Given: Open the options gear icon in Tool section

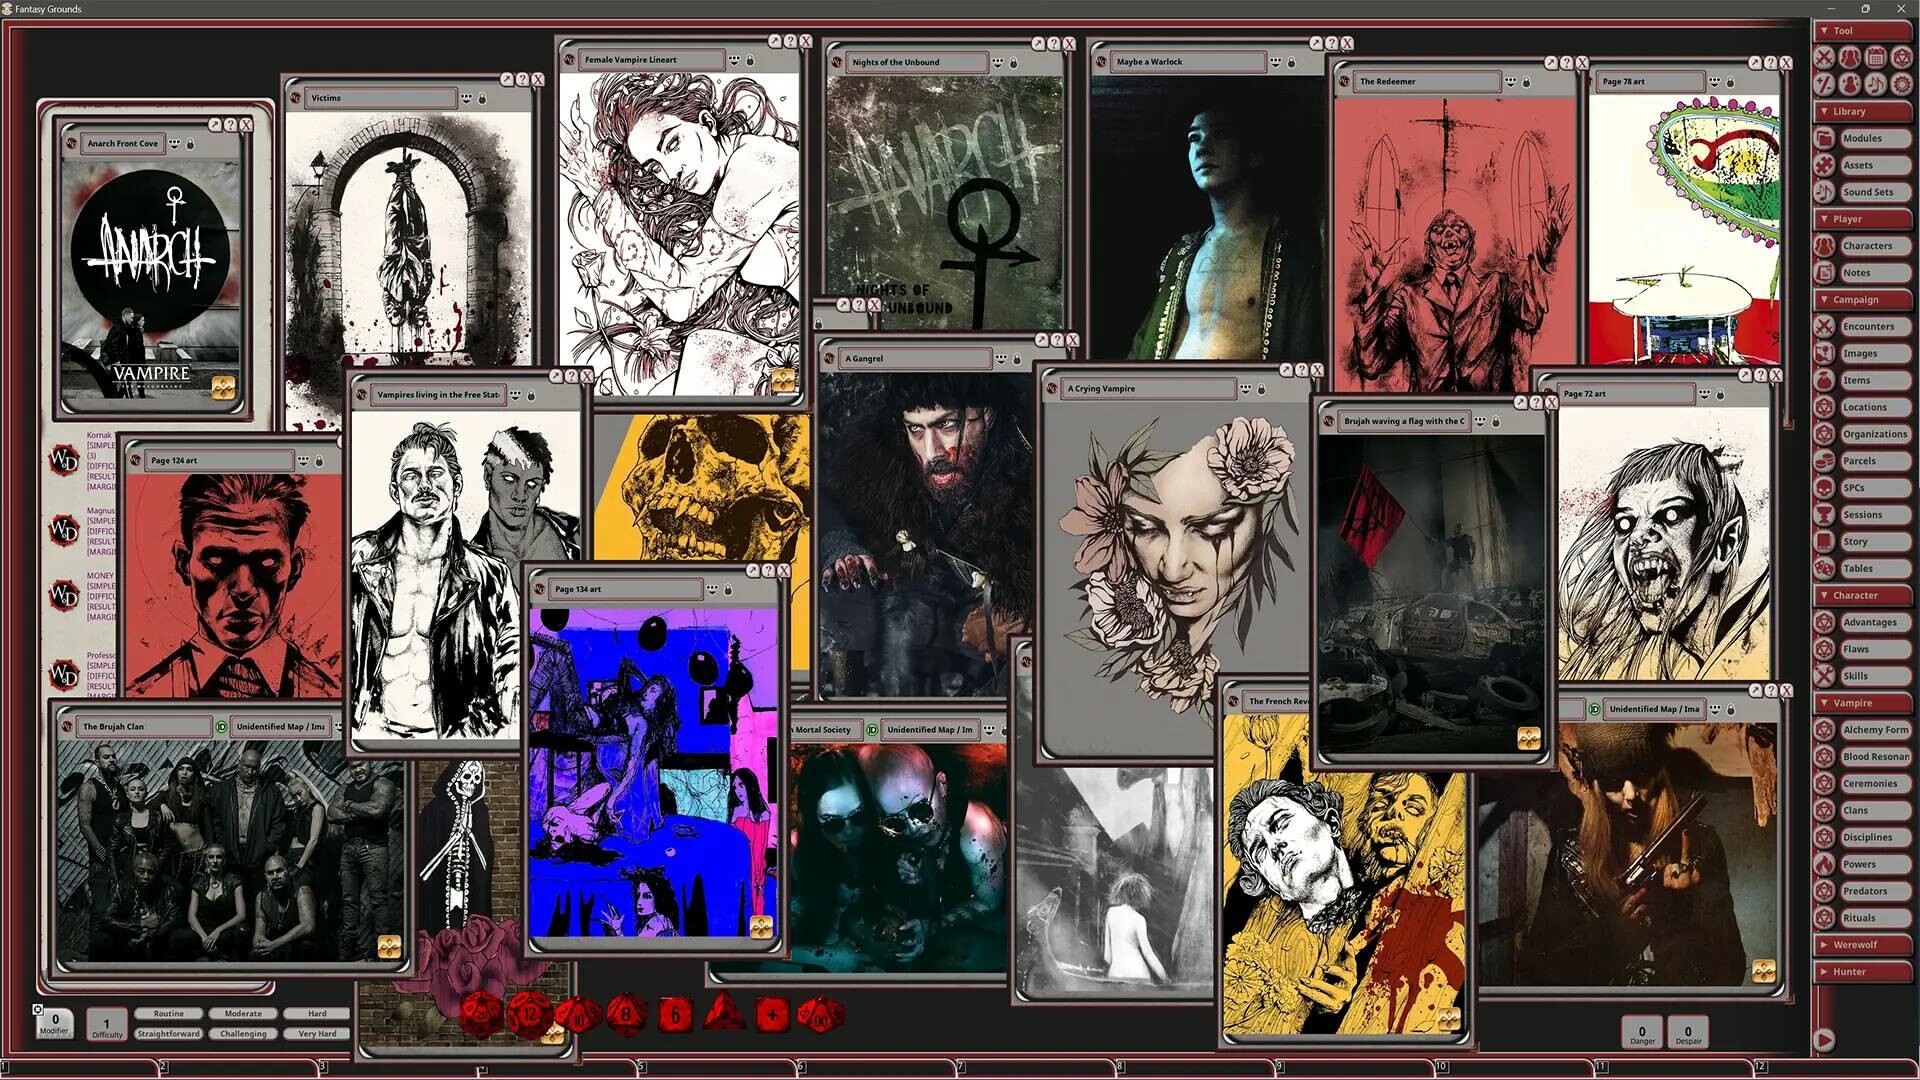Looking at the screenshot, I should point(1901,85).
